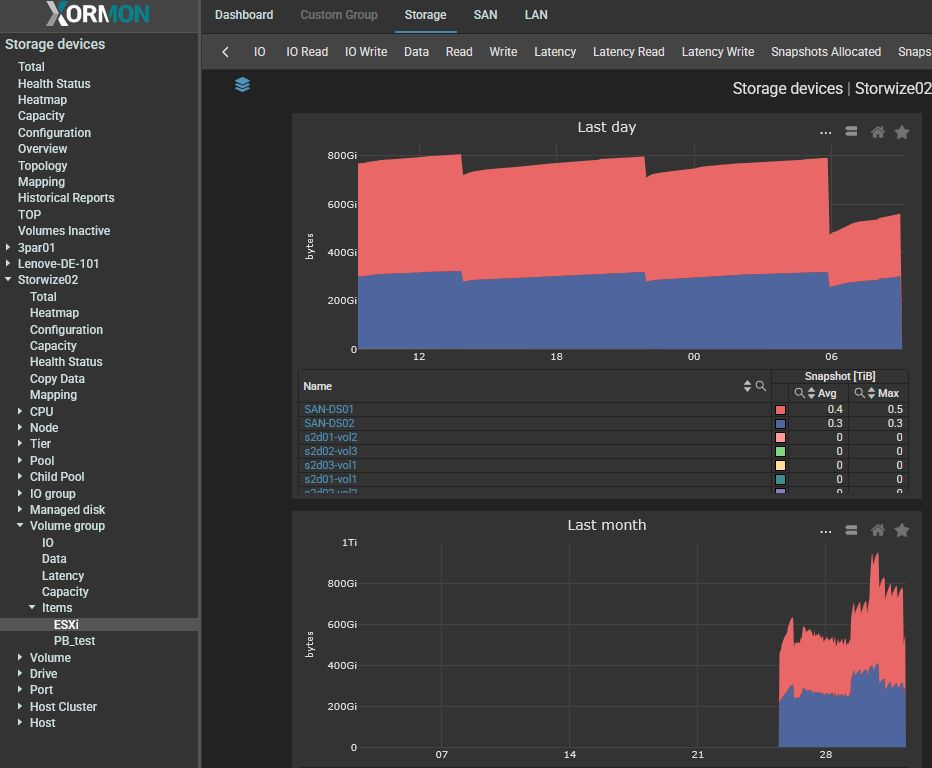Favorite the Last day chart with star icon
This screenshot has height=768, width=932.
(901, 132)
